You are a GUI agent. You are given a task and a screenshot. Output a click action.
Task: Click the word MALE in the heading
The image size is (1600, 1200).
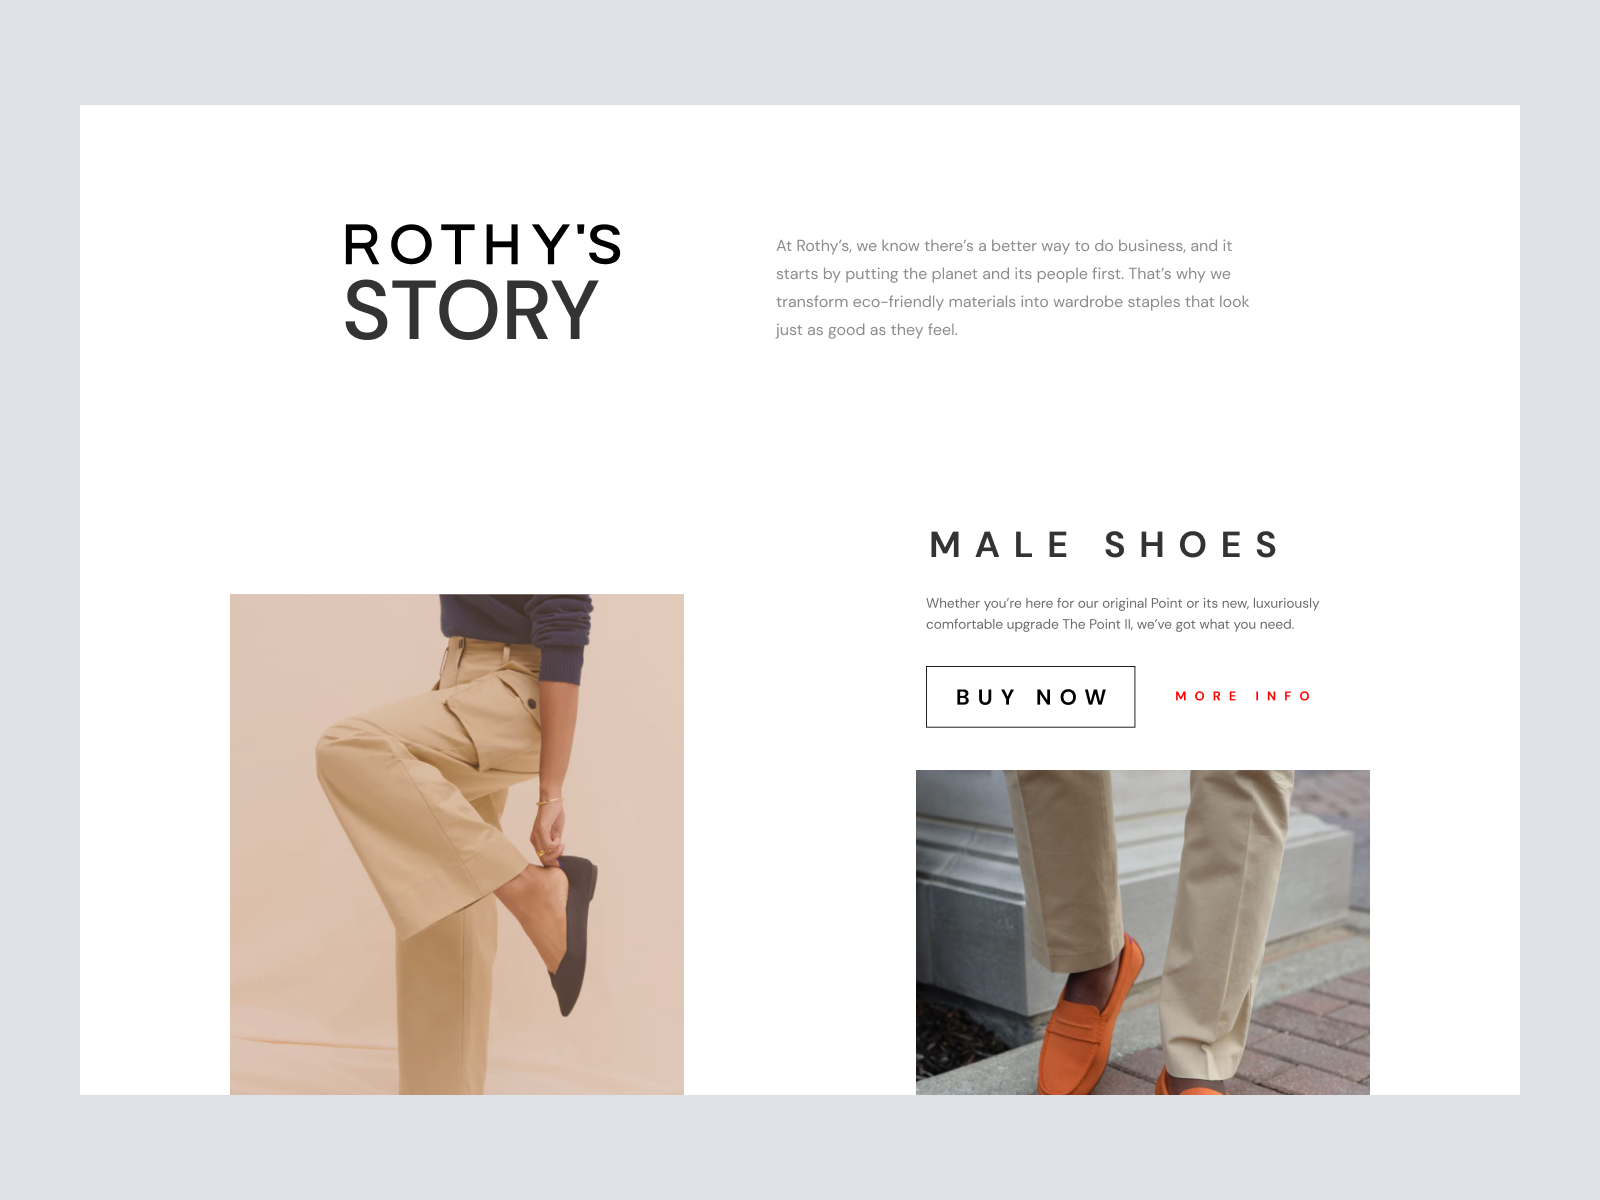tap(999, 545)
